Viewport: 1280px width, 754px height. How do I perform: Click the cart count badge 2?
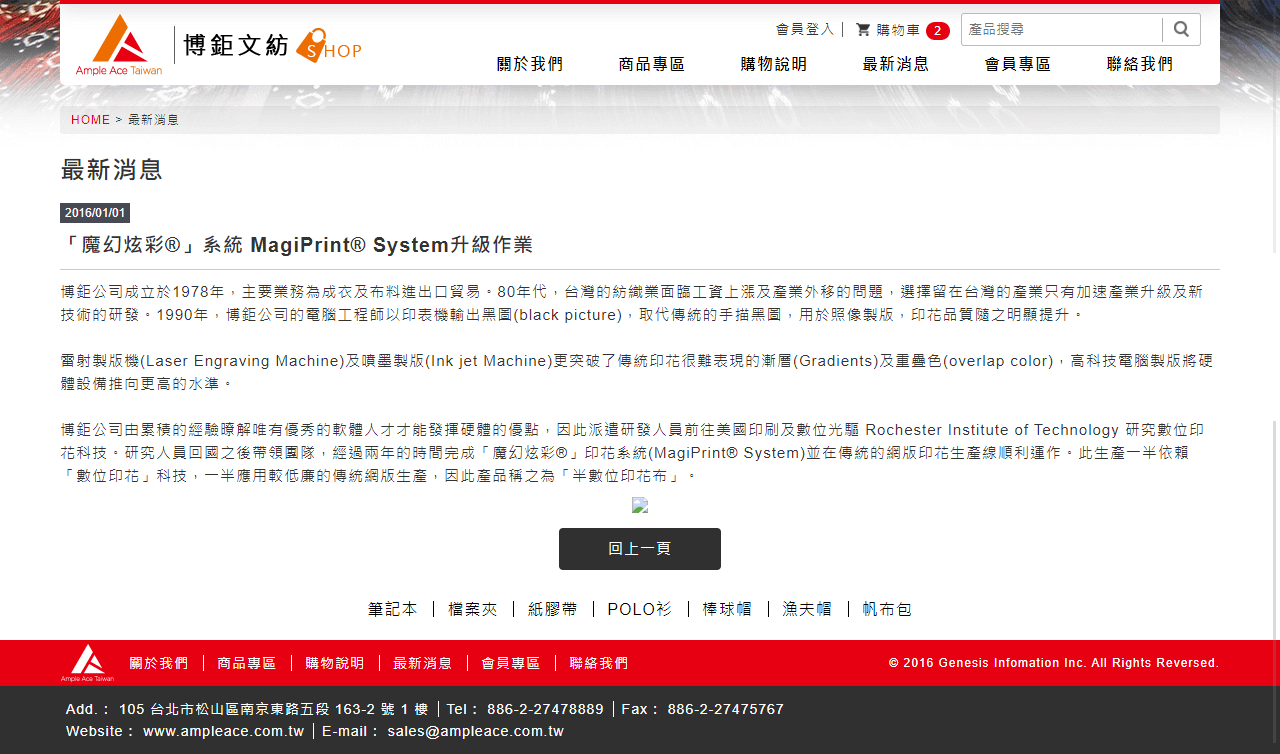click(x=938, y=31)
